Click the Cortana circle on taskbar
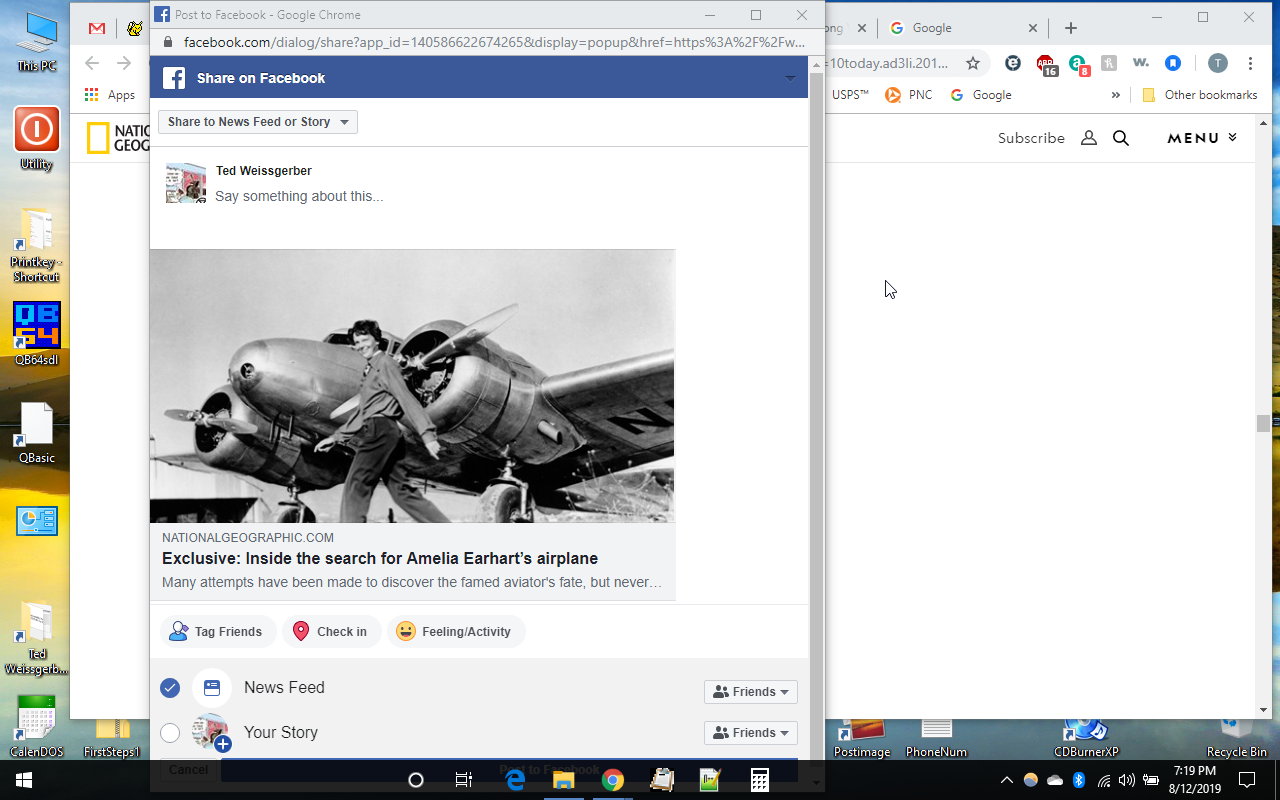 click(x=416, y=780)
